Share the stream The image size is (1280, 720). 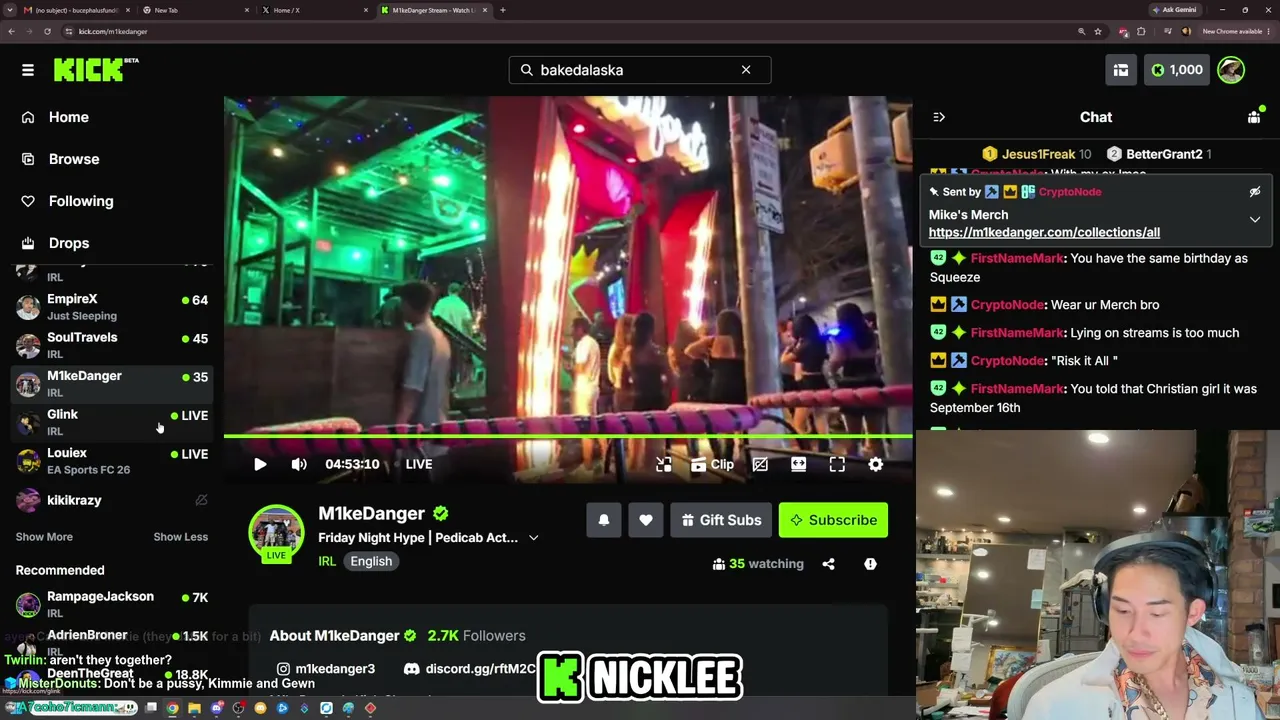click(x=828, y=564)
